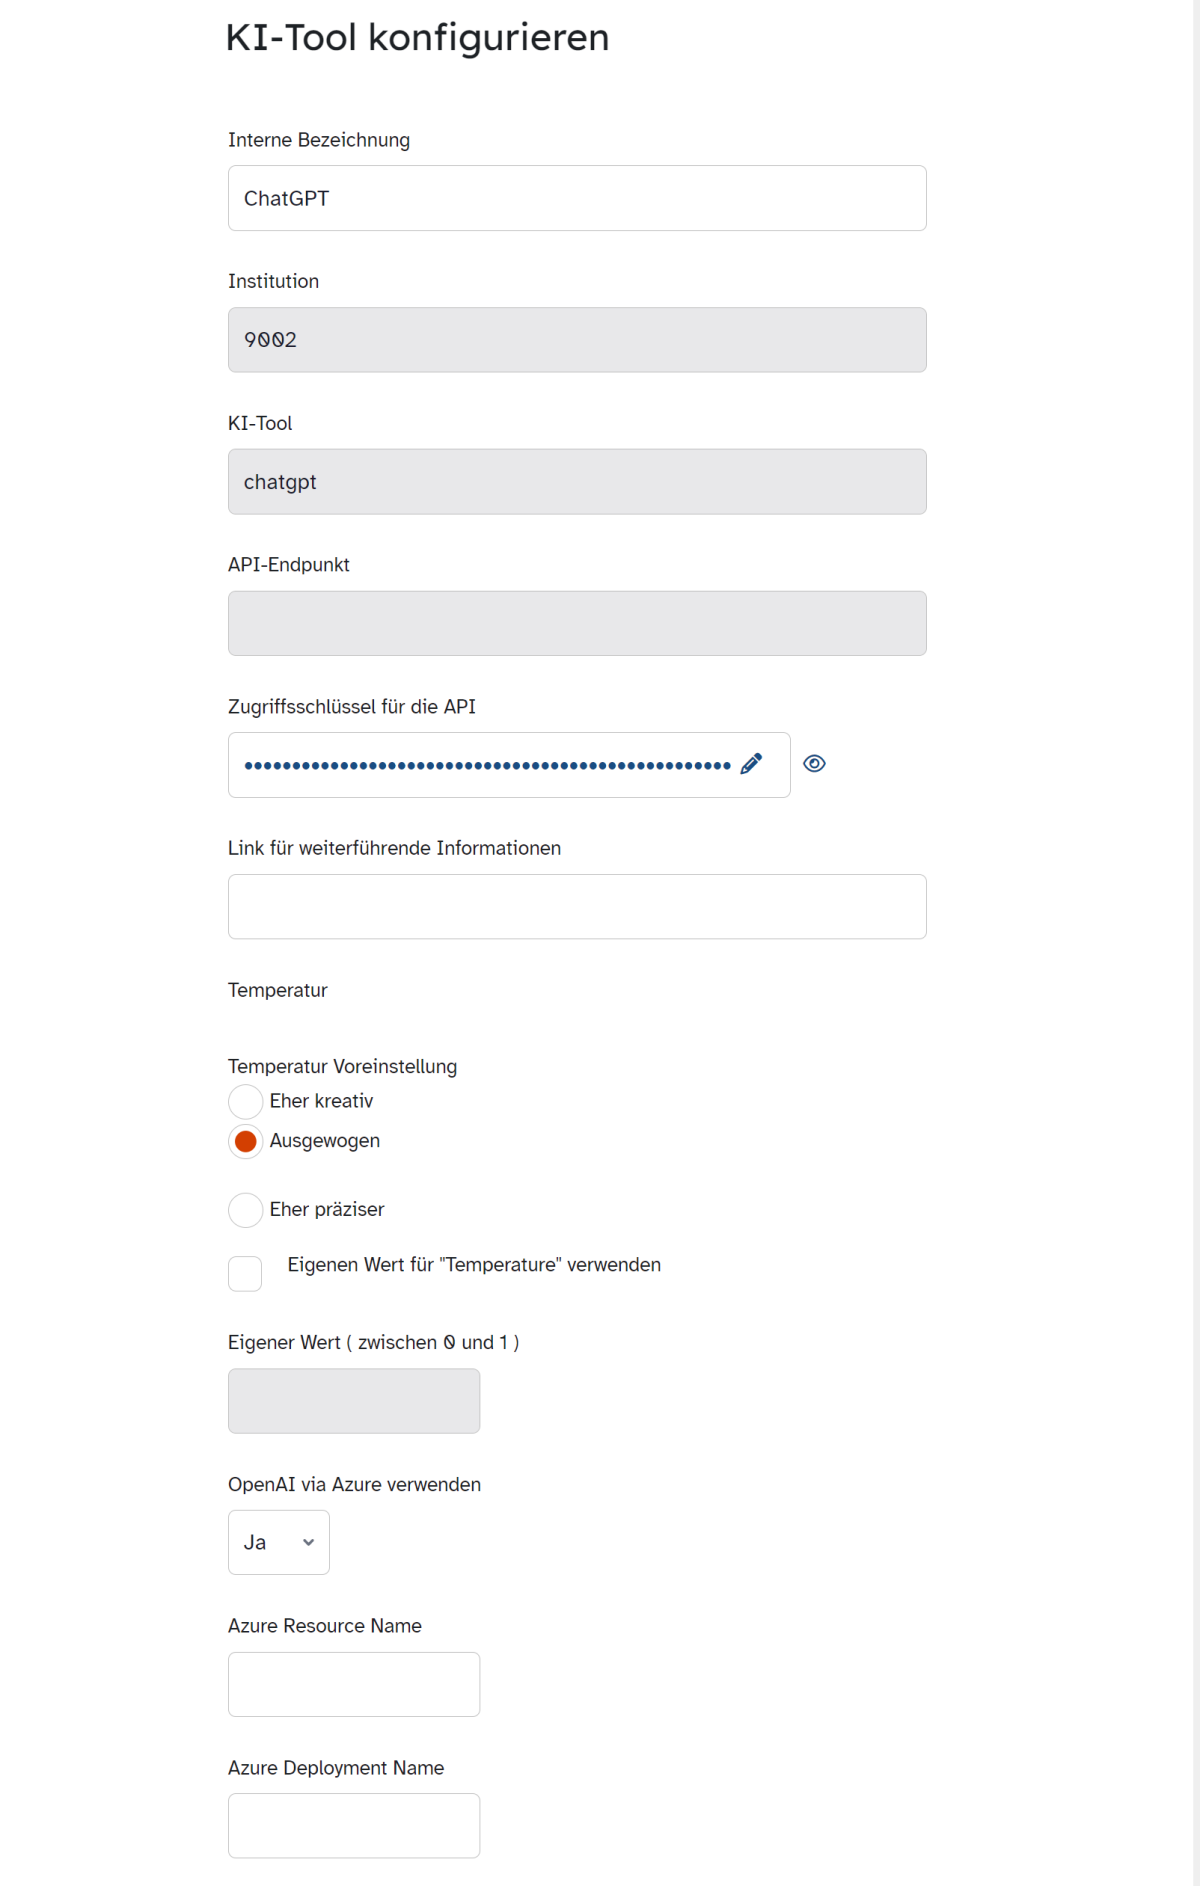Show the API key with eye icon
Screen dimensions: 1200x1886
(x=815, y=764)
